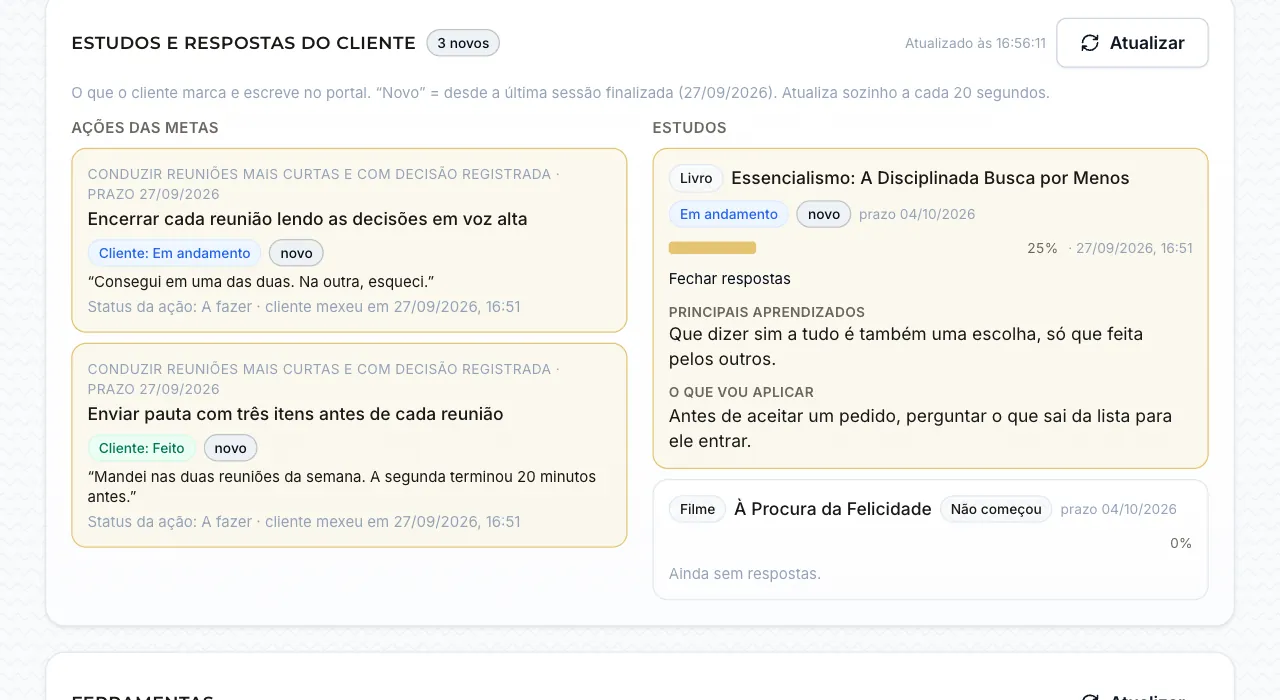
Task: Click the yellow 25% progress bar
Action: [x=712, y=248]
